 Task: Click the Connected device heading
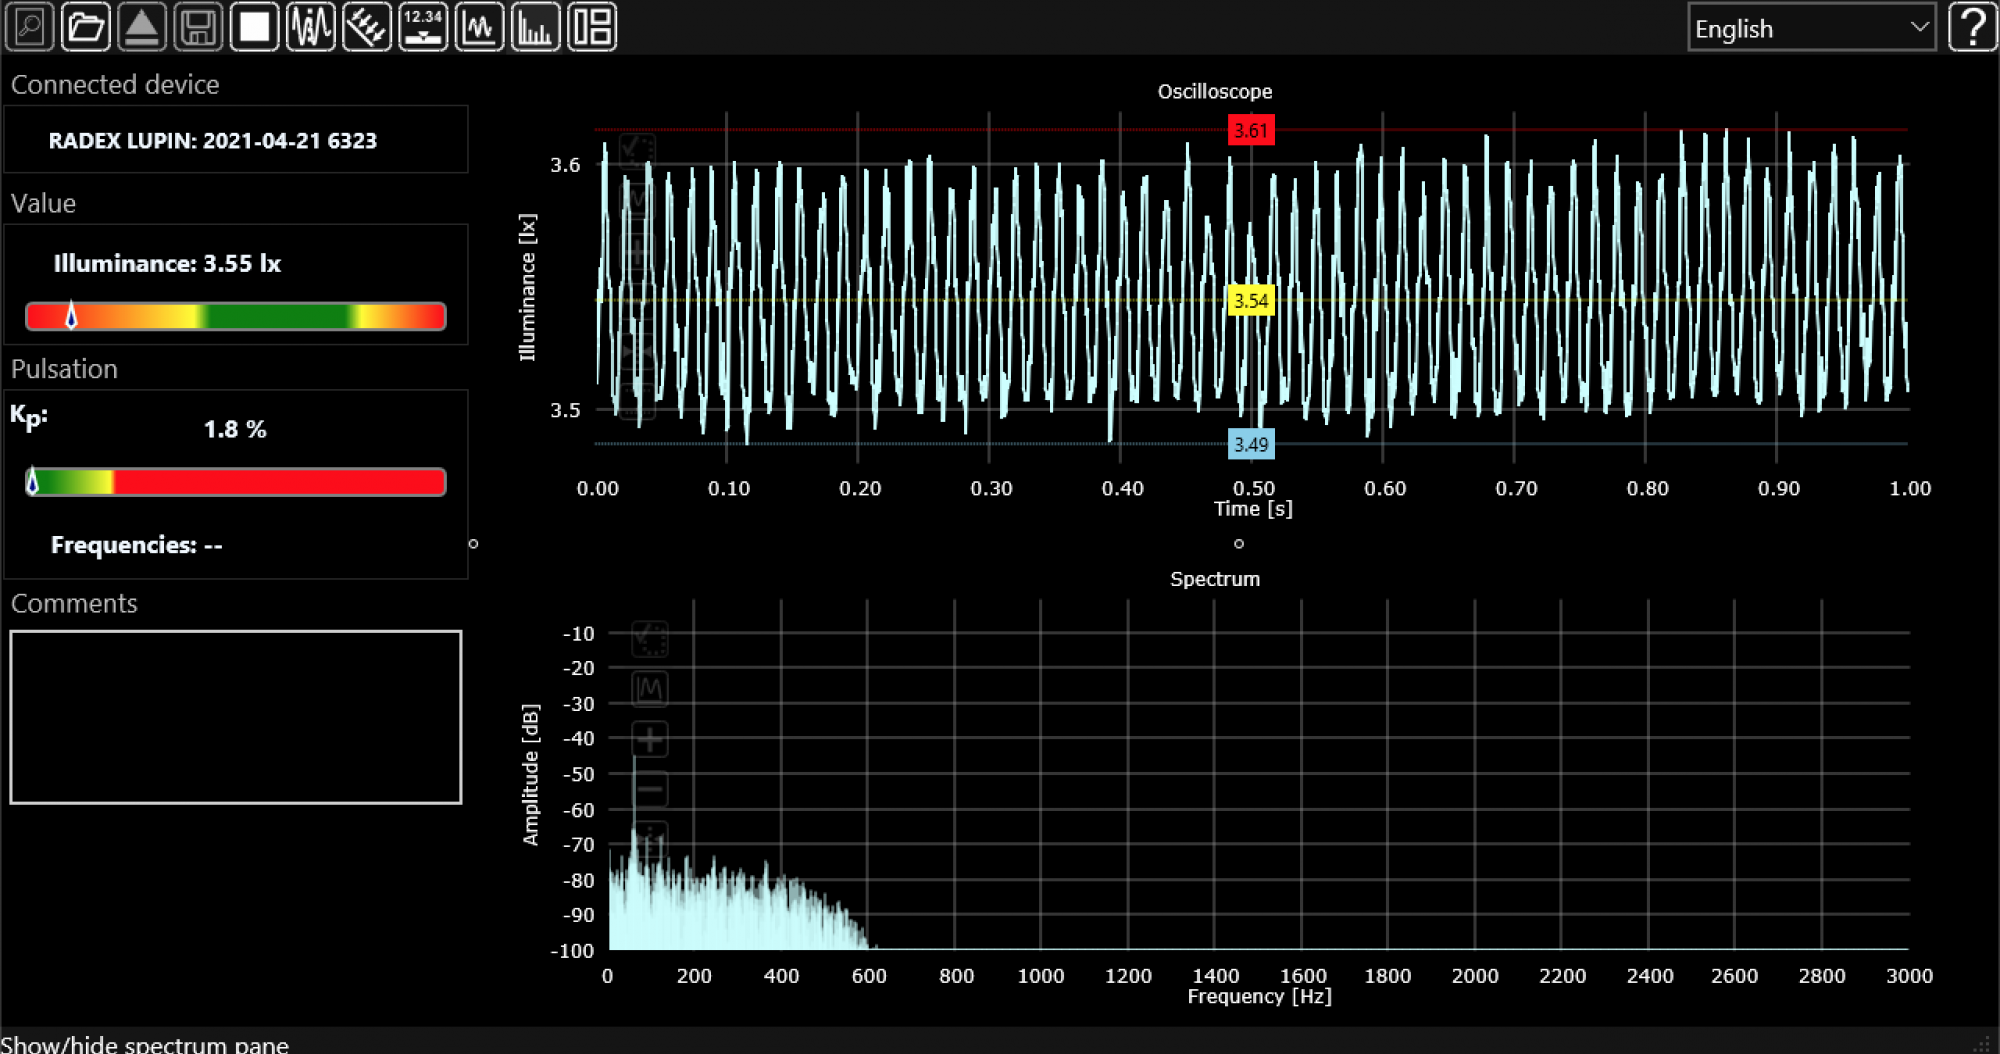click(x=115, y=85)
